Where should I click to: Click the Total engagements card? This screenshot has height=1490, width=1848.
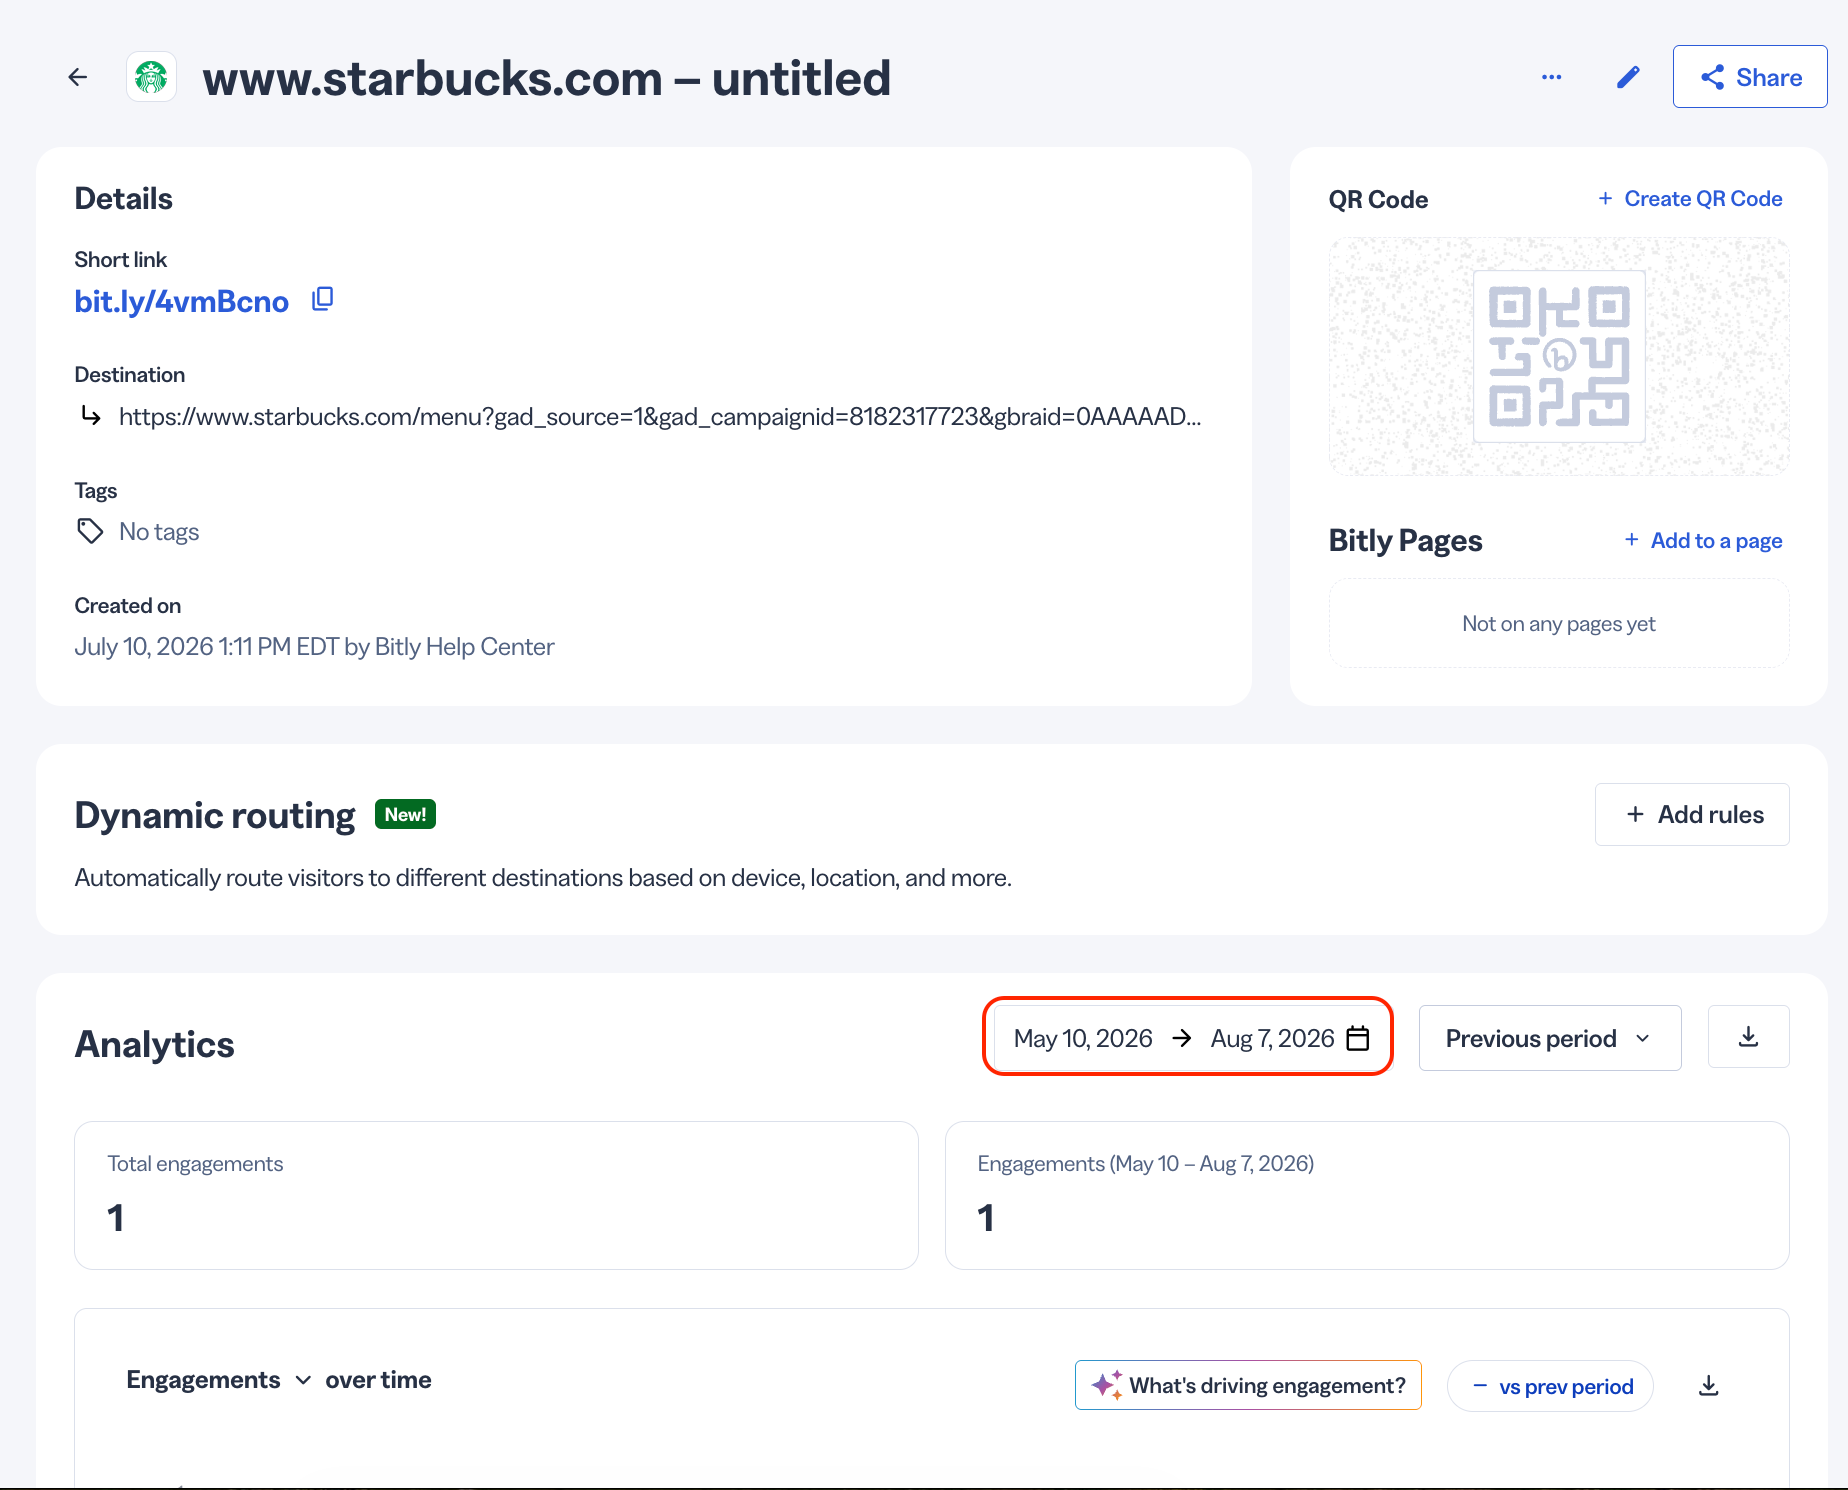[x=496, y=1195]
